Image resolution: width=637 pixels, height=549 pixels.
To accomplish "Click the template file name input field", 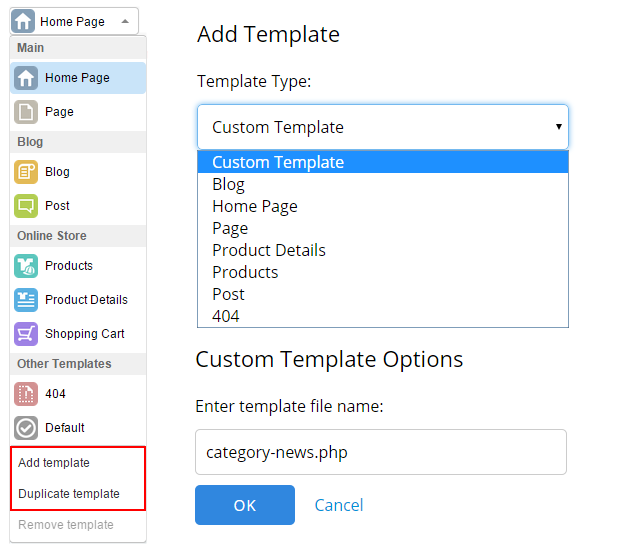I will coord(381,452).
